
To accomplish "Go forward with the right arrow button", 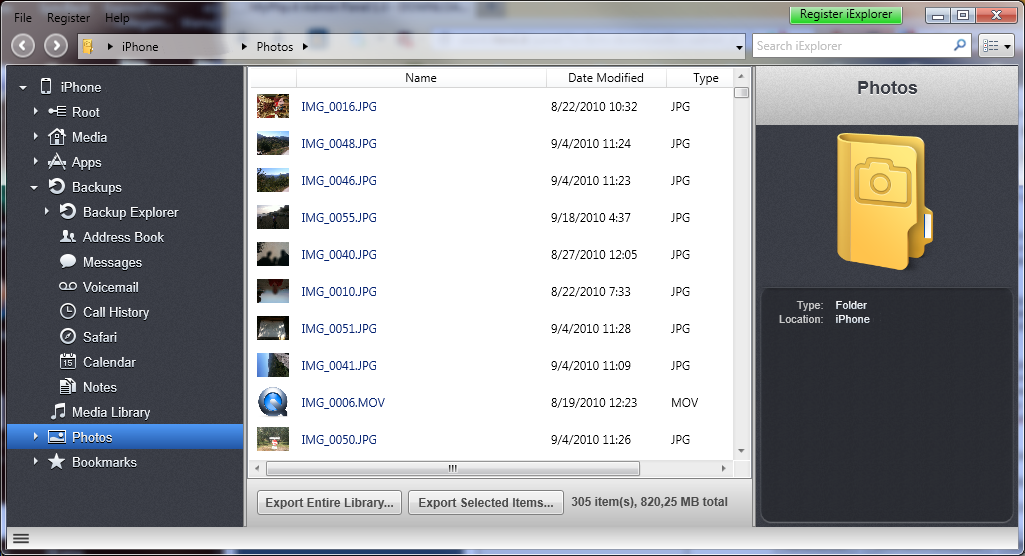I will (56, 45).
